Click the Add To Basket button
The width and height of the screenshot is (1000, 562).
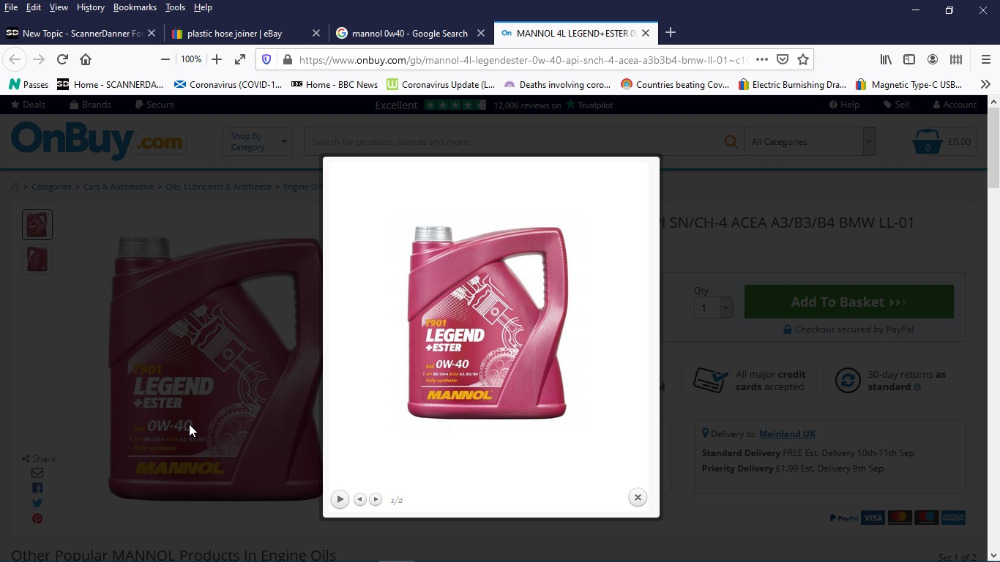click(849, 302)
